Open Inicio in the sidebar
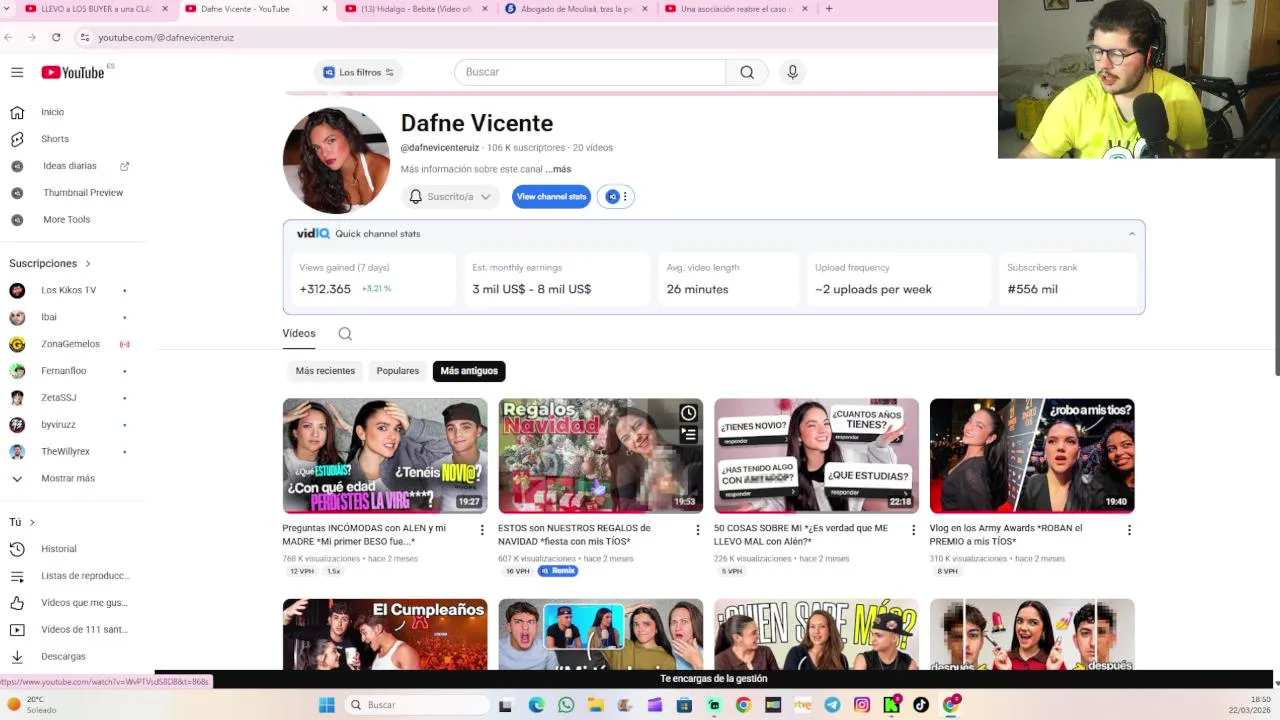This screenshot has height=720, width=1280. (x=52, y=112)
